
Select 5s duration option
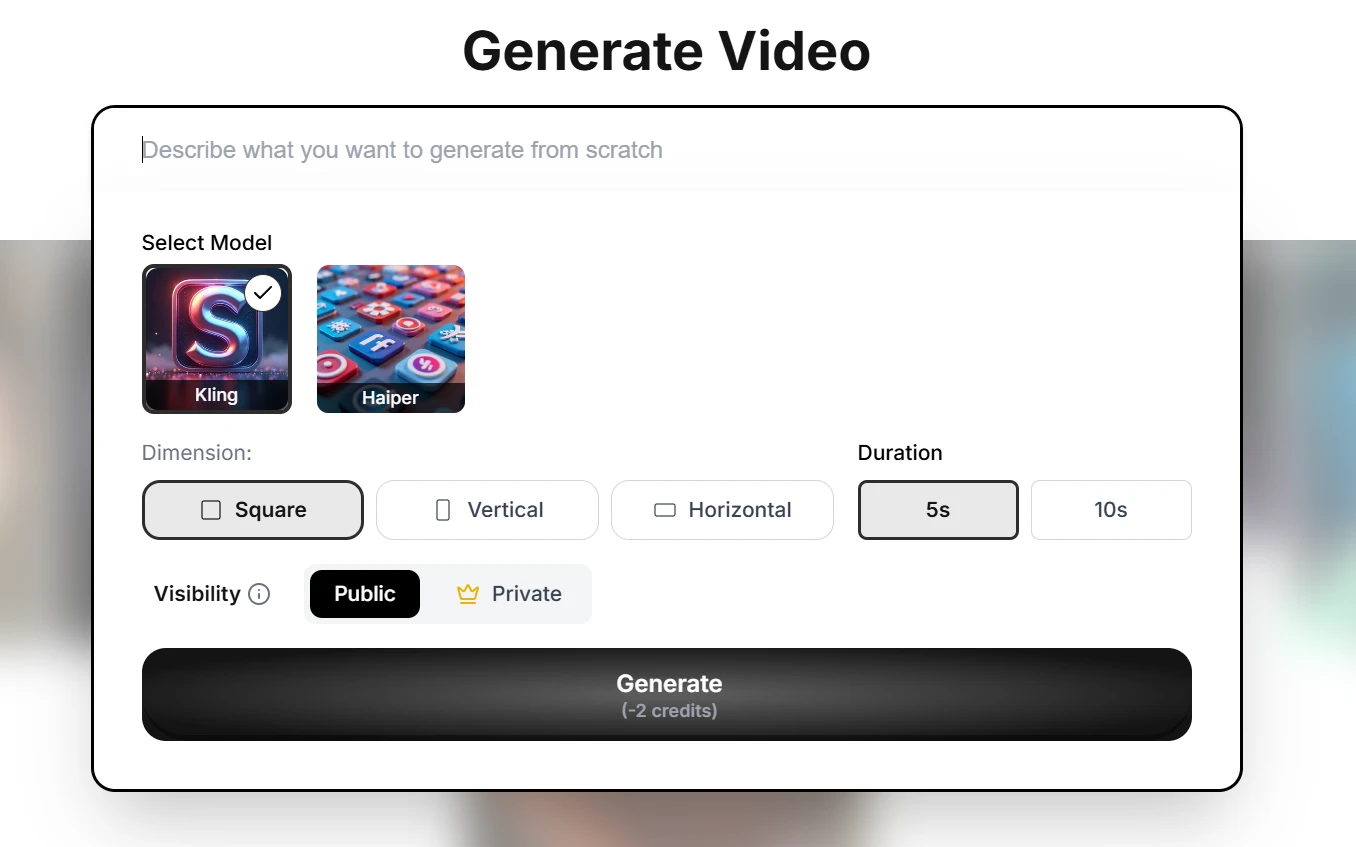click(x=938, y=510)
